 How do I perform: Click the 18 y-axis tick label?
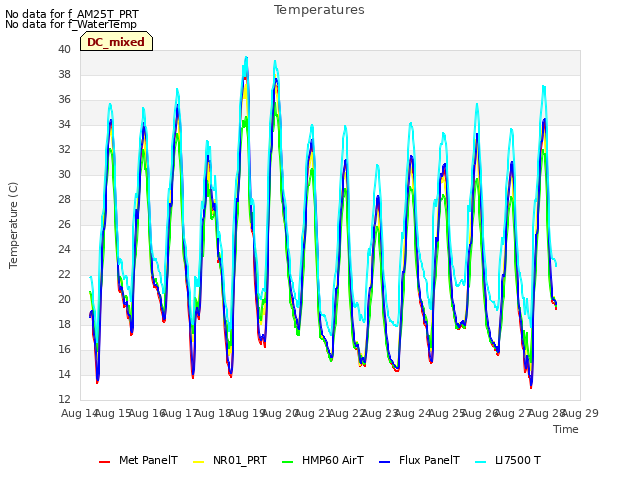click(x=64, y=324)
